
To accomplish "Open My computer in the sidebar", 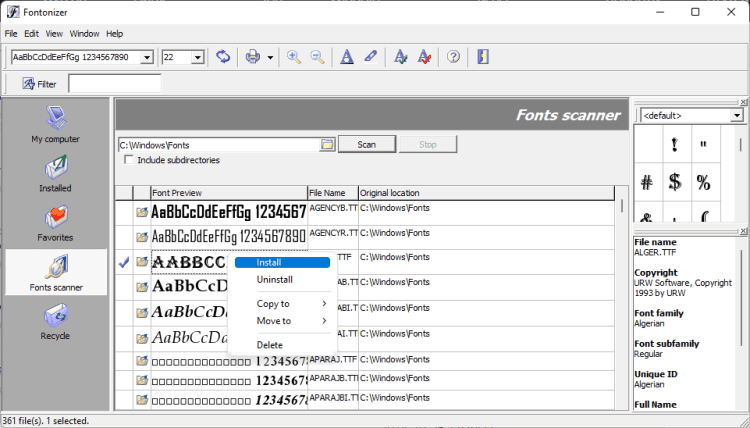I will point(55,124).
